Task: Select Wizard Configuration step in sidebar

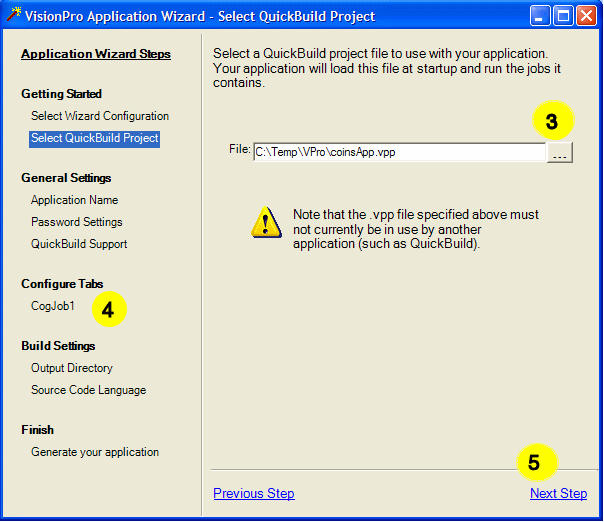Action: click(x=100, y=116)
